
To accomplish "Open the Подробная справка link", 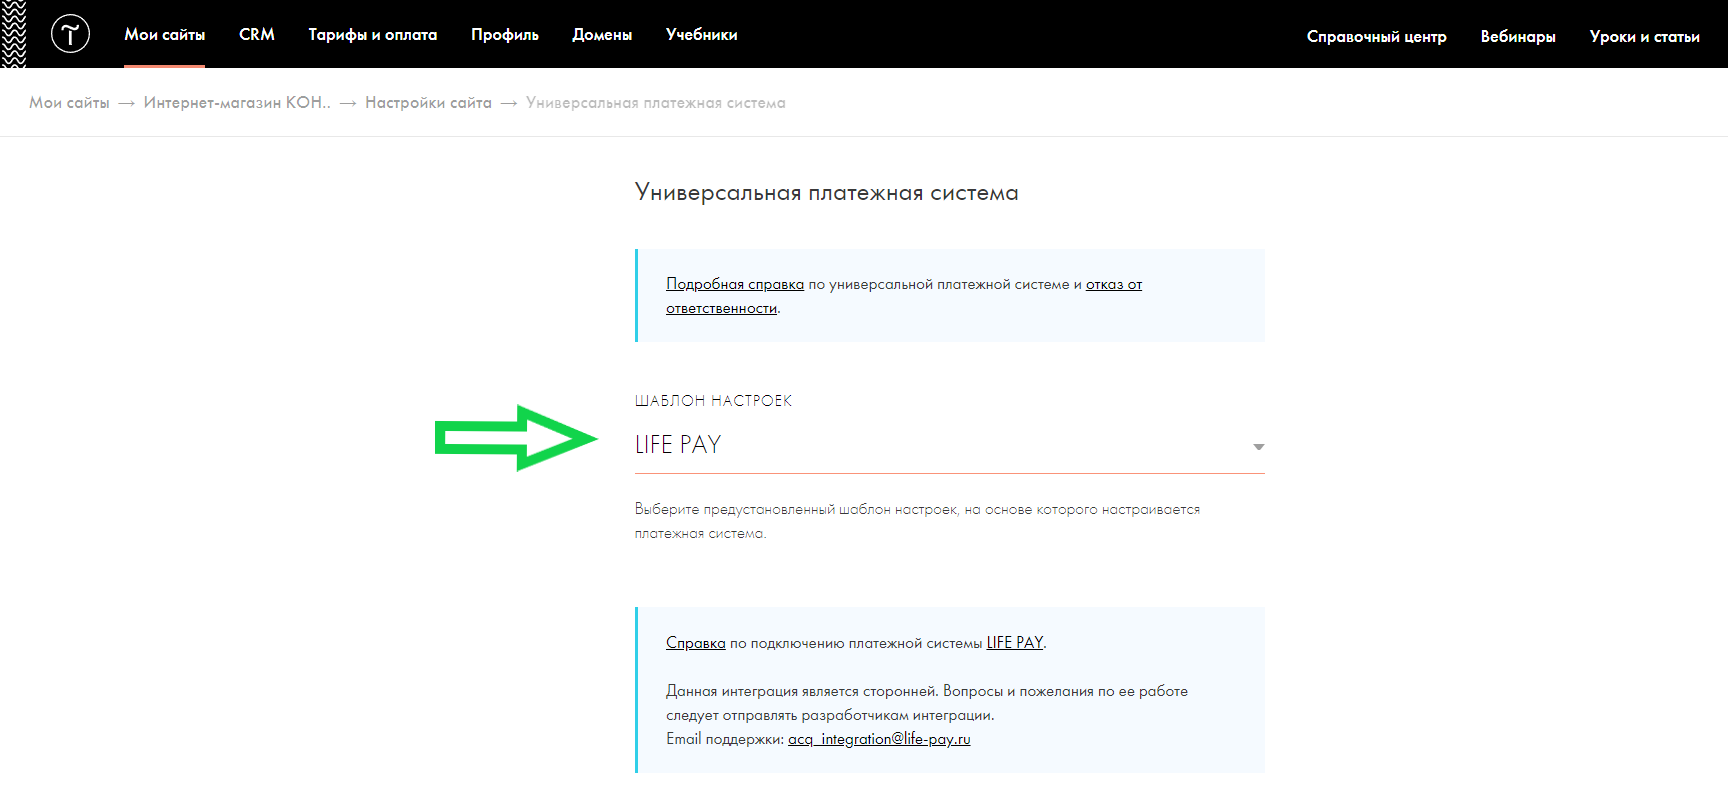I will click(735, 284).
